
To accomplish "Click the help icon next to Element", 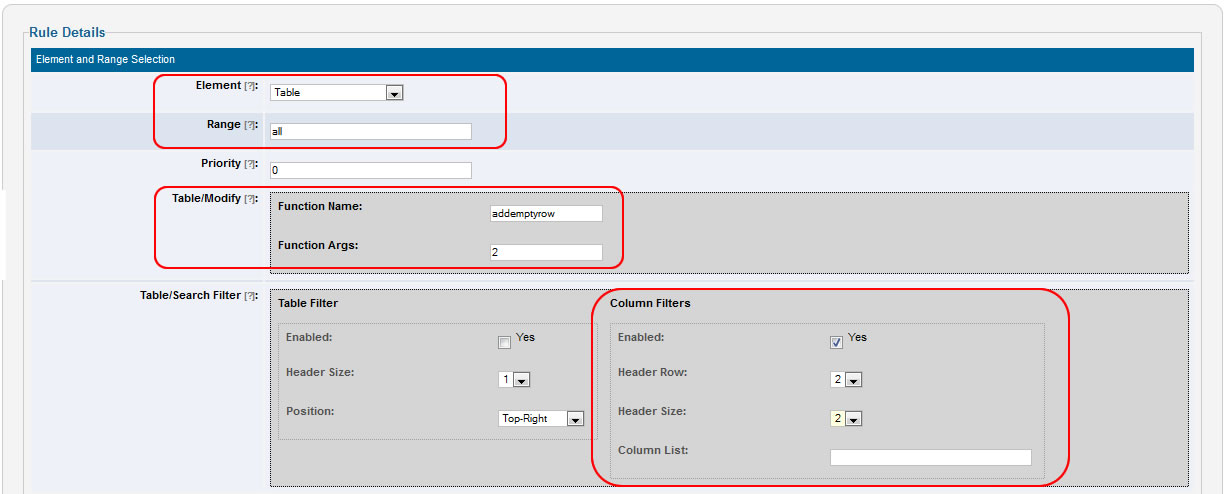I will 250,87.
